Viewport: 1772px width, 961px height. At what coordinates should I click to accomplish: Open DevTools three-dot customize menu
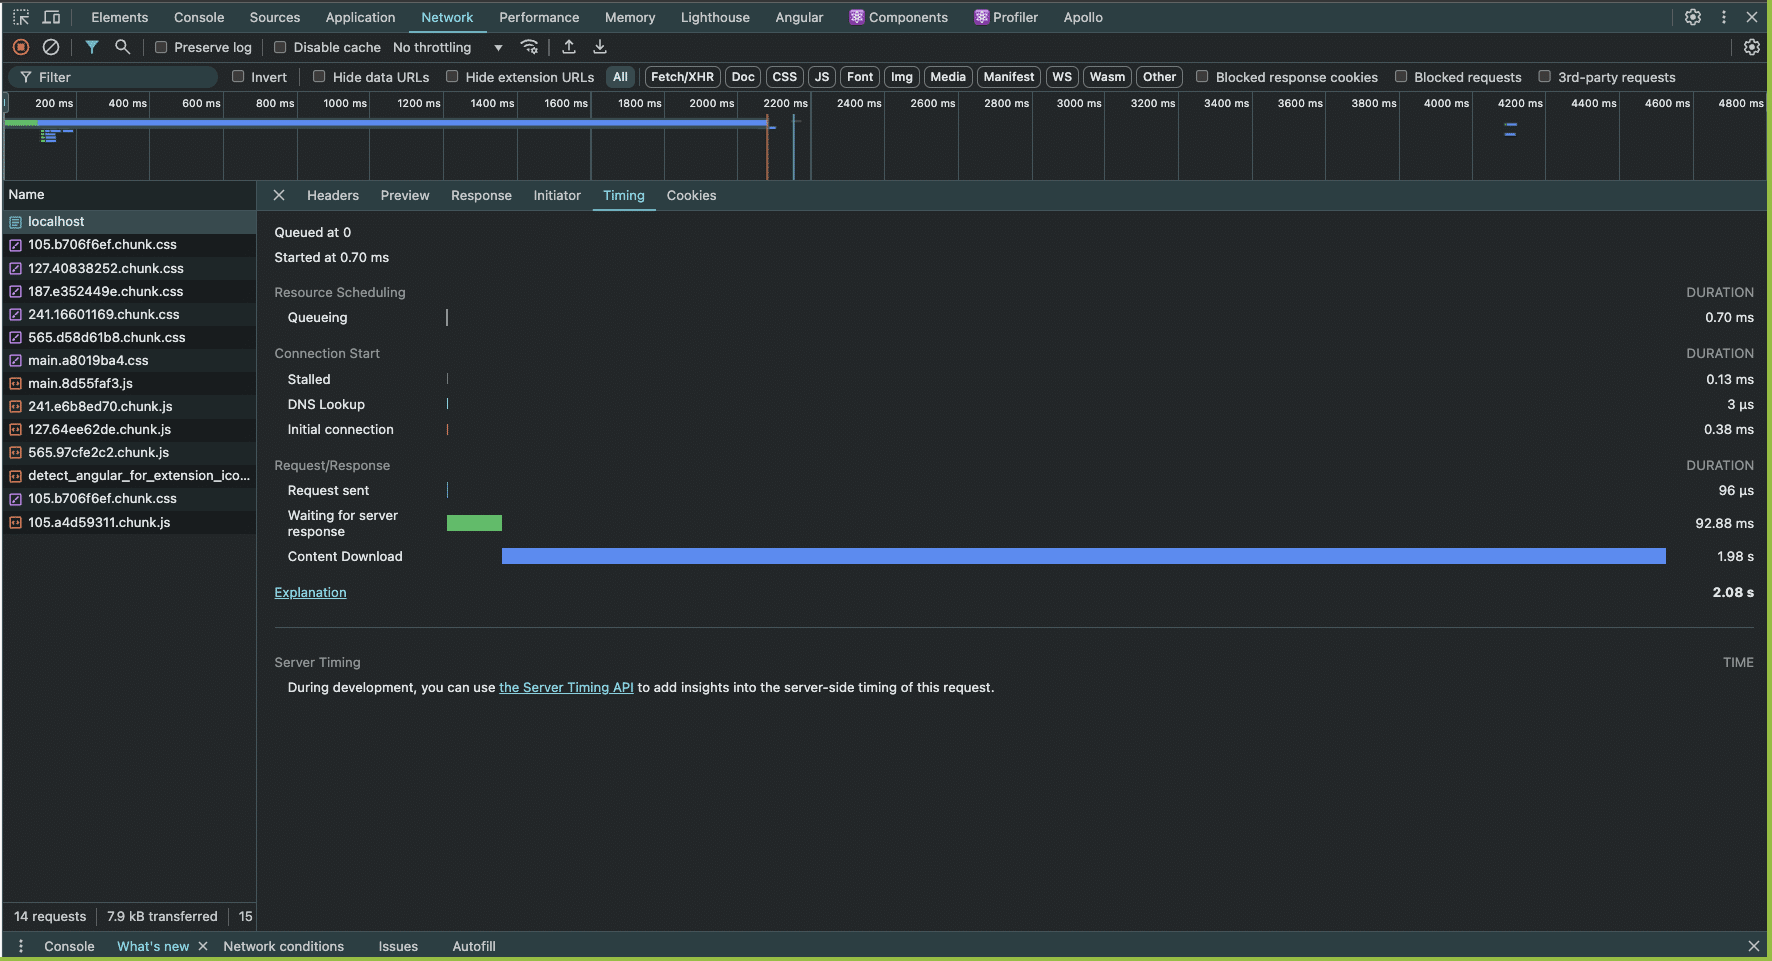[1723, 17]
